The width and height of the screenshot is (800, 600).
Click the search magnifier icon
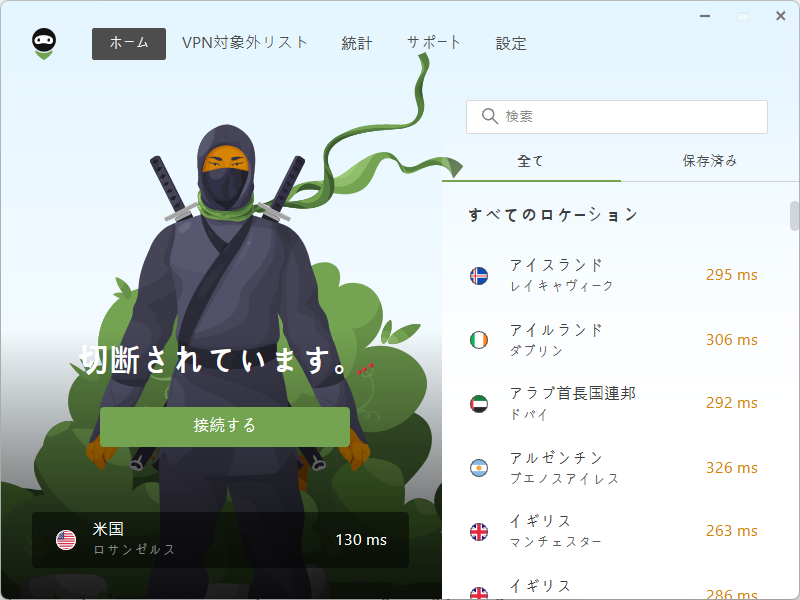point(490,117)
